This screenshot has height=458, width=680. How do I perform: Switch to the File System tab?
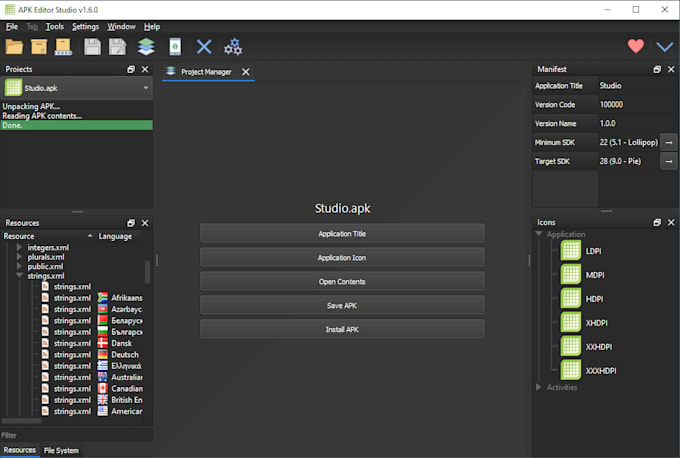coord(61,451)
